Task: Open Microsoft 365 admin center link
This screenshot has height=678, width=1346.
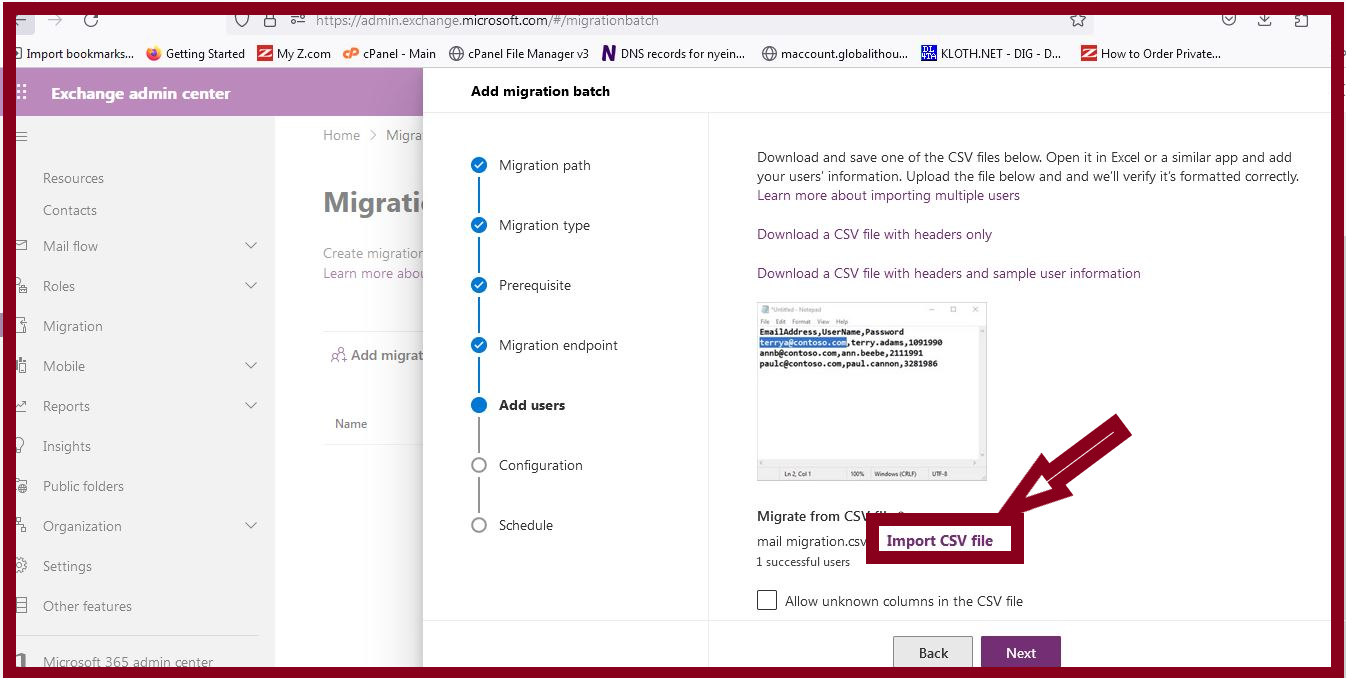Action: pyautogui.click(x=128, y=661)
